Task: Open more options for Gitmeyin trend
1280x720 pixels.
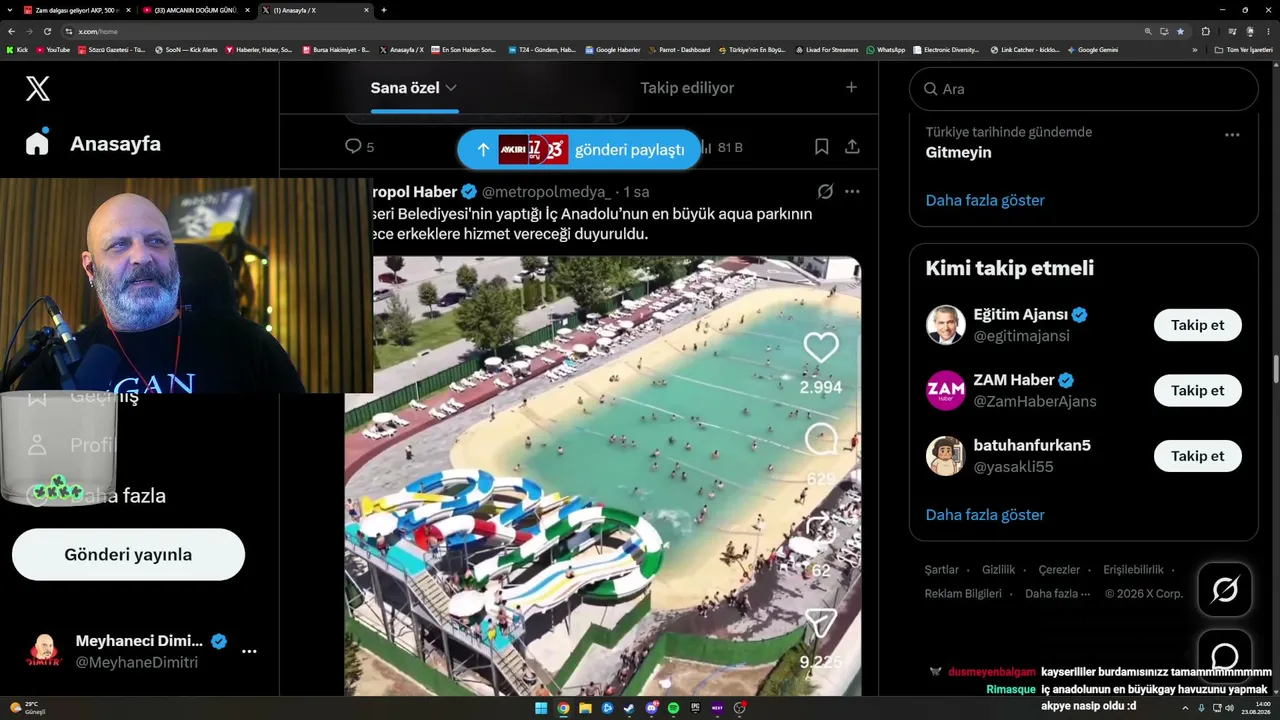Action: (1232, 135)
